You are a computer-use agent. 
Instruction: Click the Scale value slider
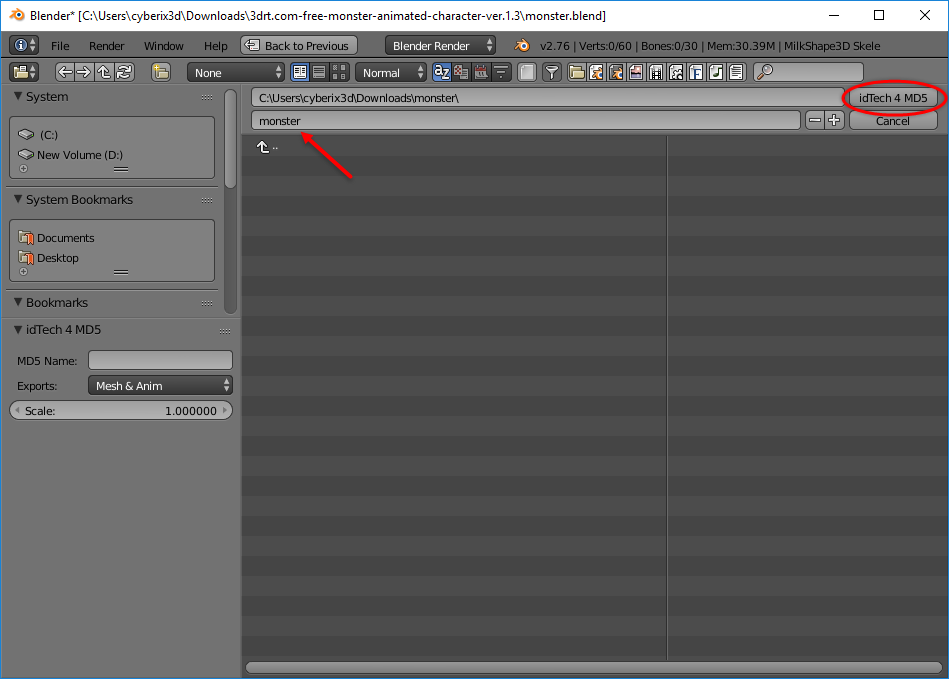pyautogui.click(x=121, y=410)
